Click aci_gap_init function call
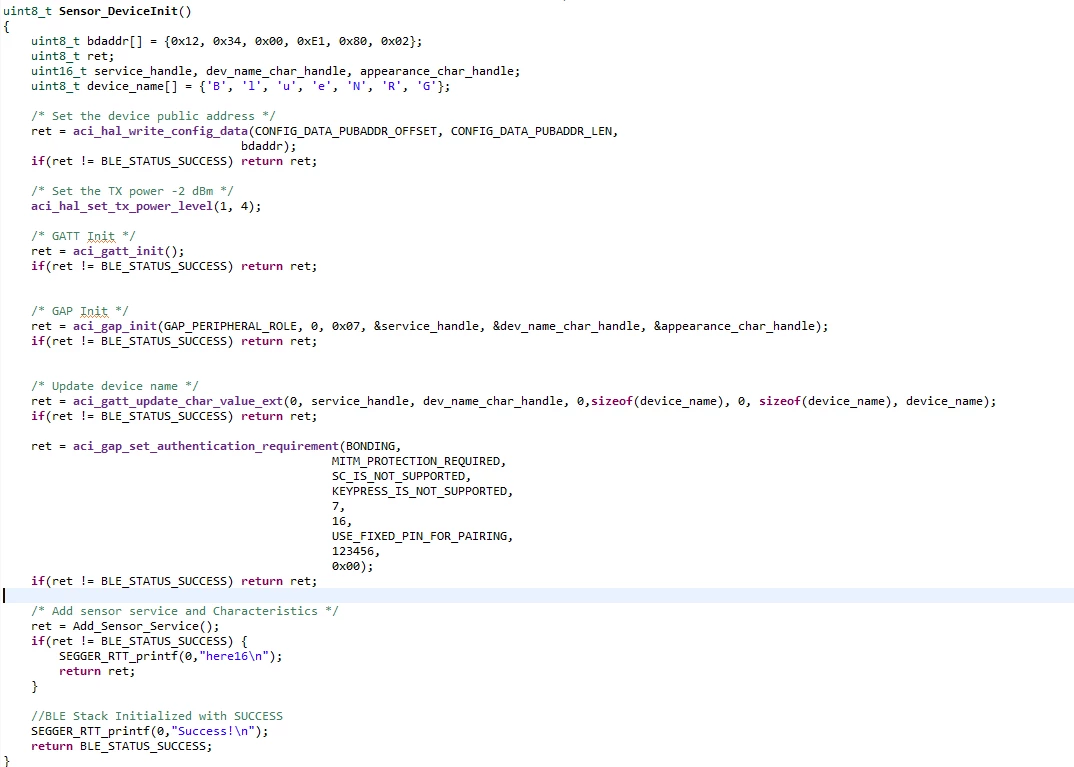This screenshot has width=1074, height=767. [x=115, y=326]
